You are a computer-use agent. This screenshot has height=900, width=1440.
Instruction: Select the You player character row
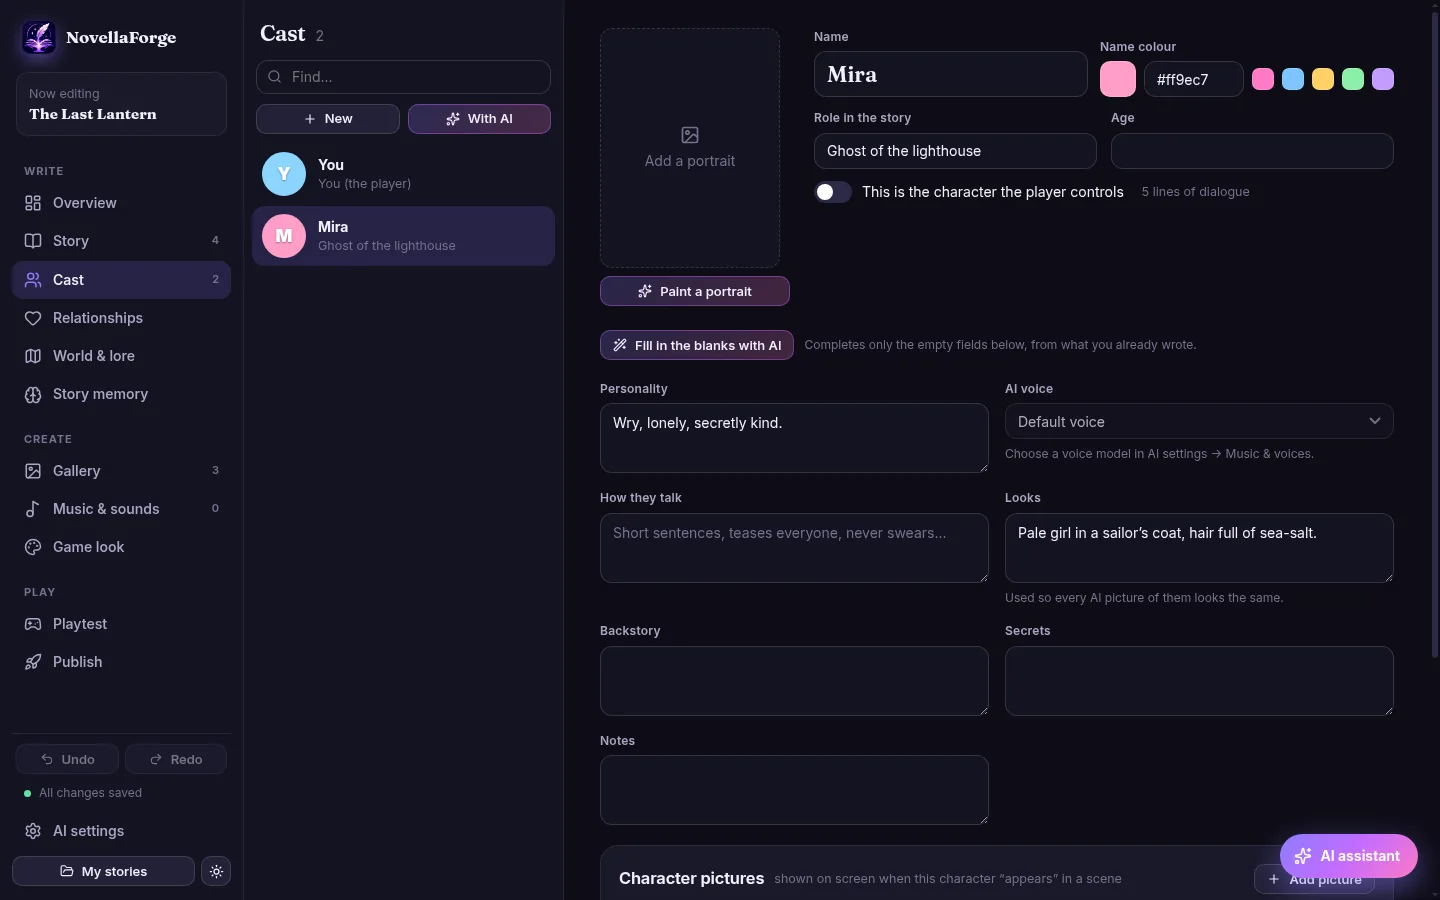pos(403,174)
